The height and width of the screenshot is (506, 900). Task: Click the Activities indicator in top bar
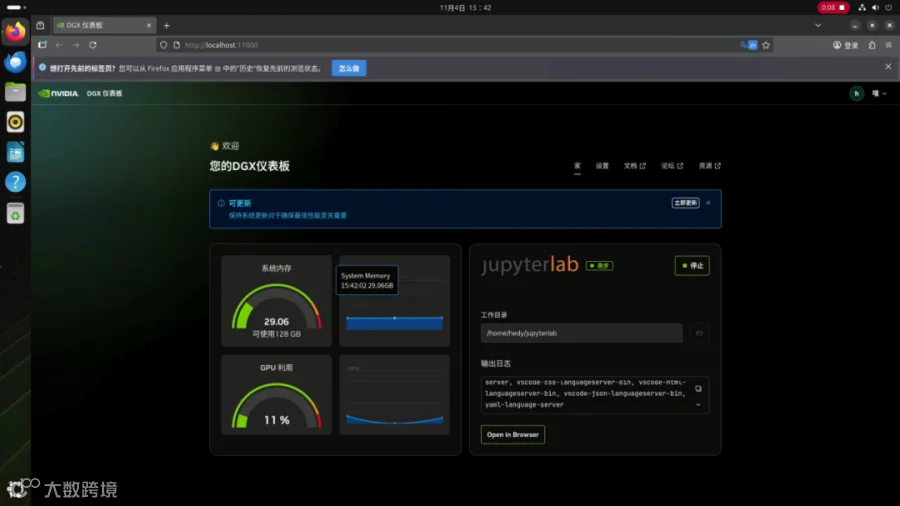pos(16,7)
